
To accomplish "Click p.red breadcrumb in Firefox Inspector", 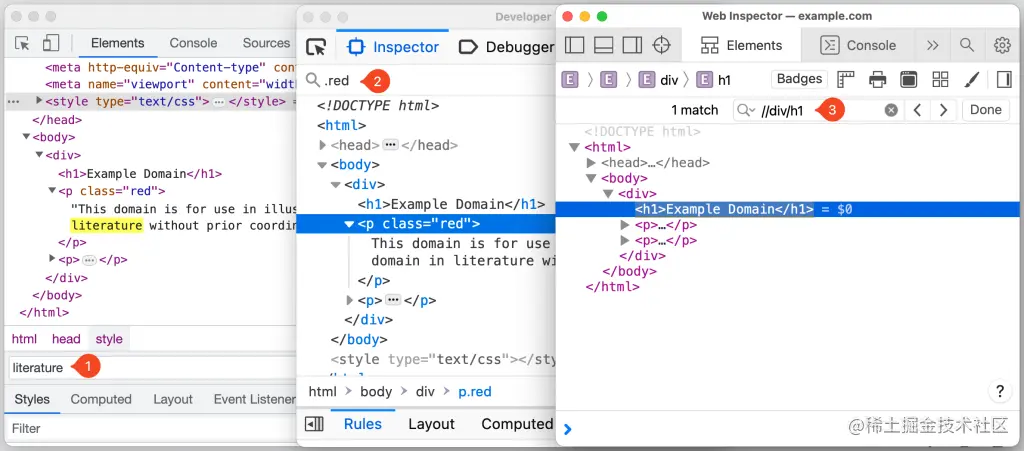I will pos(474,392).
